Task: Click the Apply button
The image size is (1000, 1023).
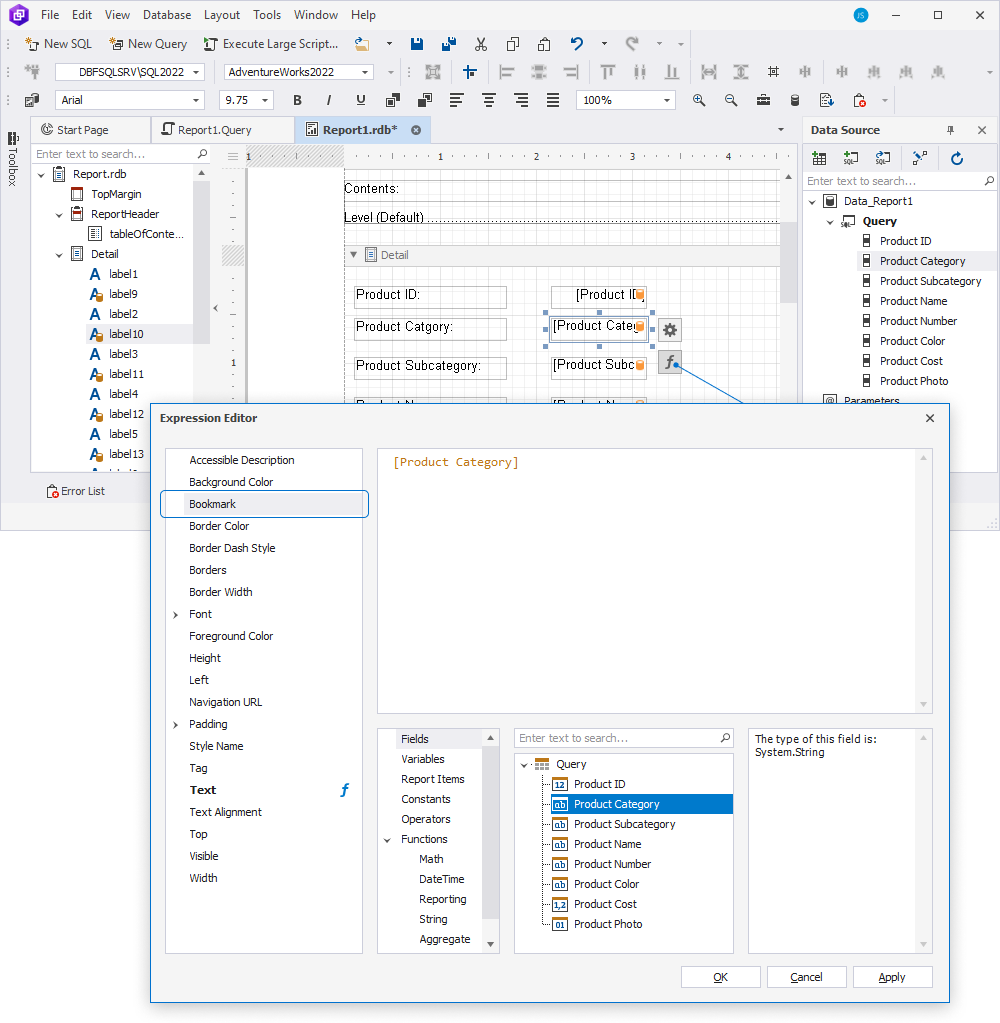Action: pos(892,977)
